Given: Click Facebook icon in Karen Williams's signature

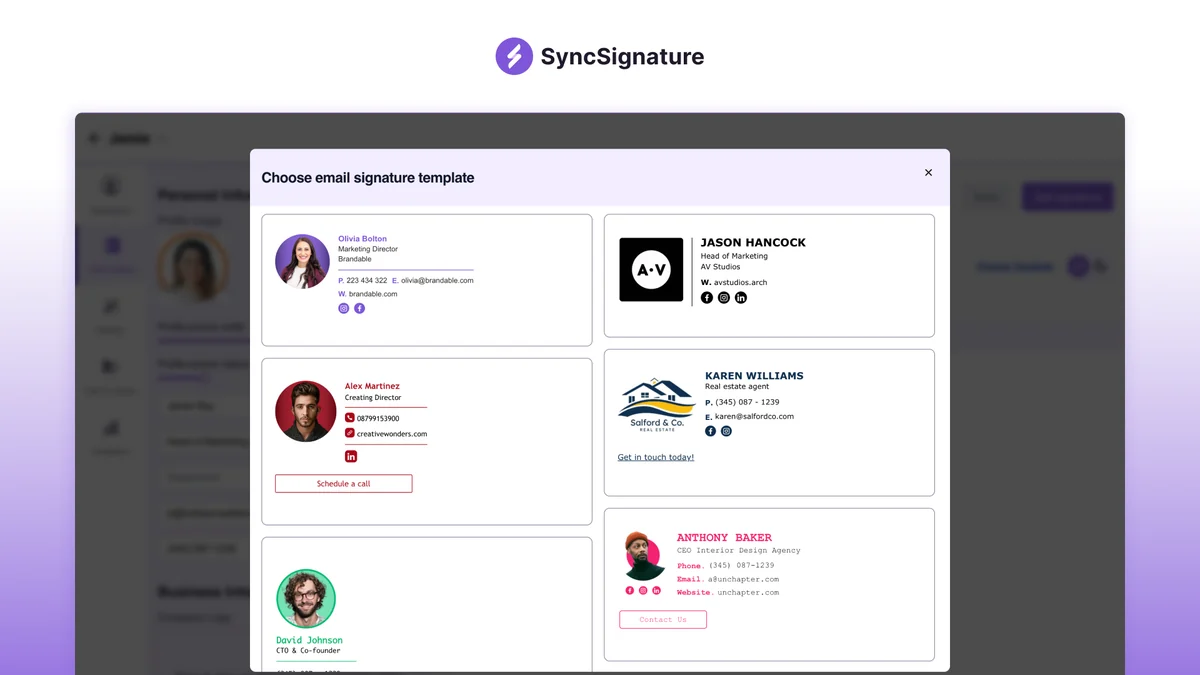Looking at the screenshot, I should coord(710,431).
